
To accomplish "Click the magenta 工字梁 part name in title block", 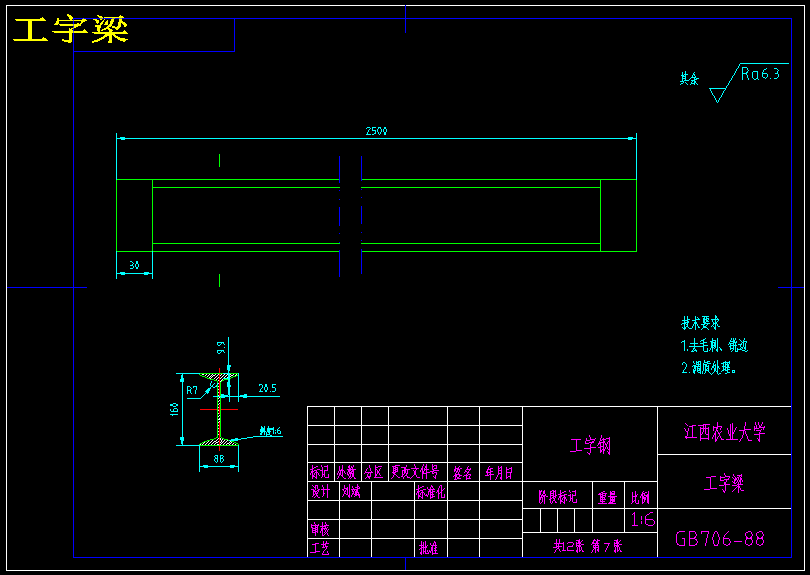I will tap(724, 484).
